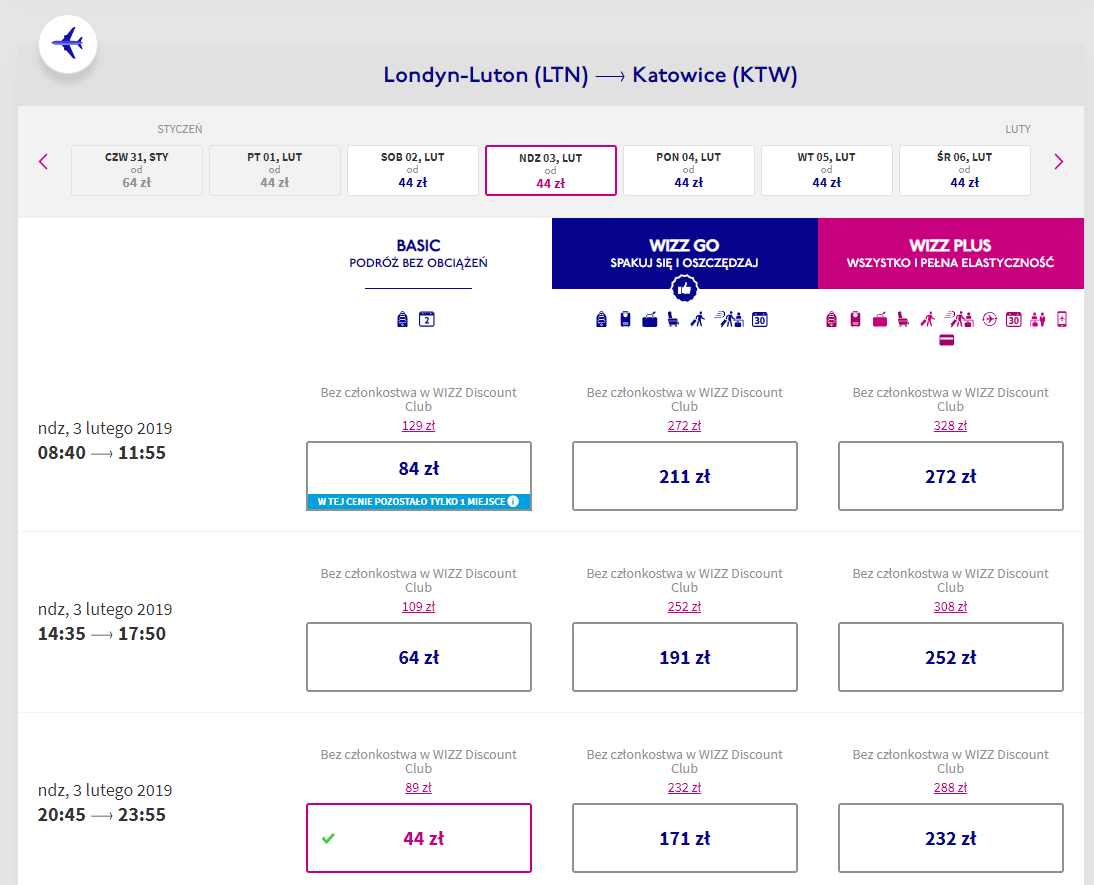This screenshot has height=885, width=1094.
Task: Open the non-member link above 211 zł
Action: 684,426
